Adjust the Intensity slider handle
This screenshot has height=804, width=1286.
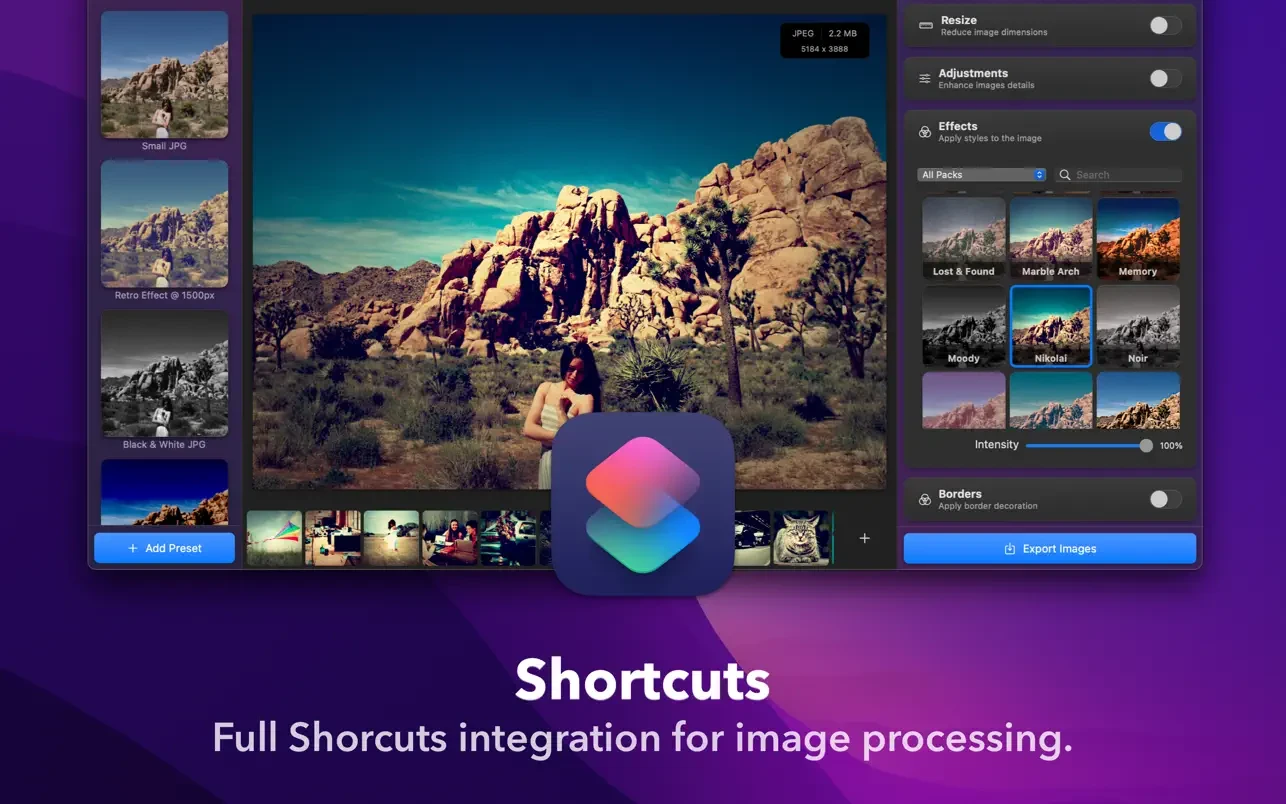pyautogui.click(x=1146, y=445)
